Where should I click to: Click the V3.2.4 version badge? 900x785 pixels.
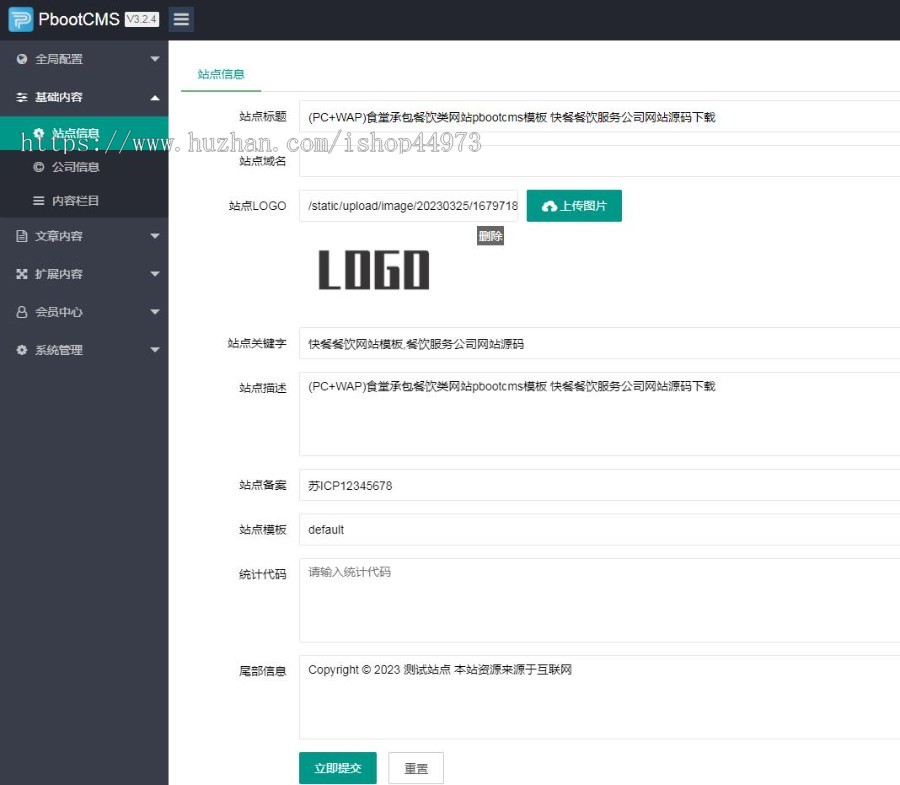click(x=142, y=20)
